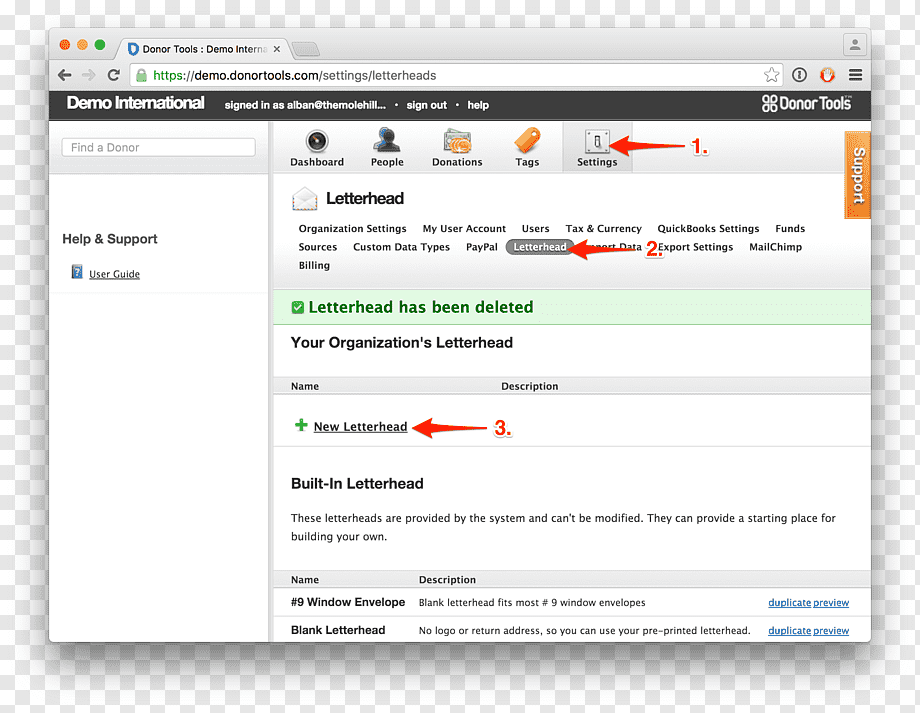Open the Dashboard section icon

click(317, 141)
